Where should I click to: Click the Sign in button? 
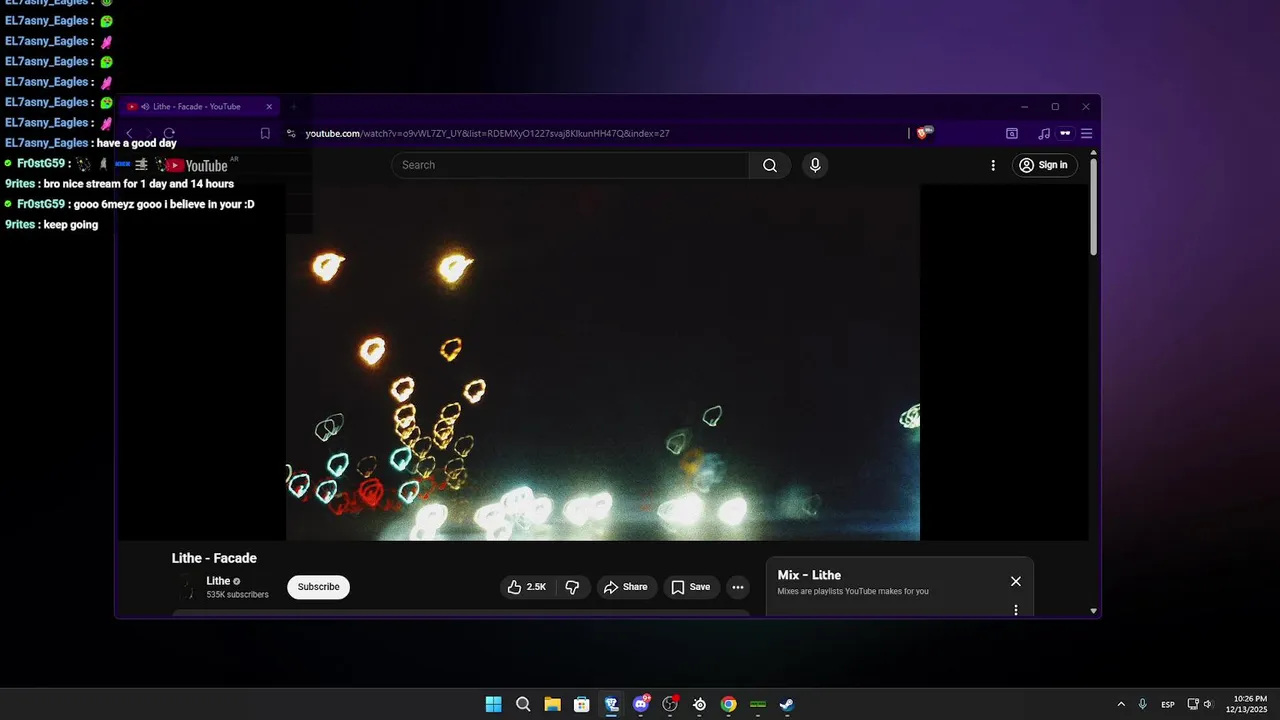click(1045, 165)
